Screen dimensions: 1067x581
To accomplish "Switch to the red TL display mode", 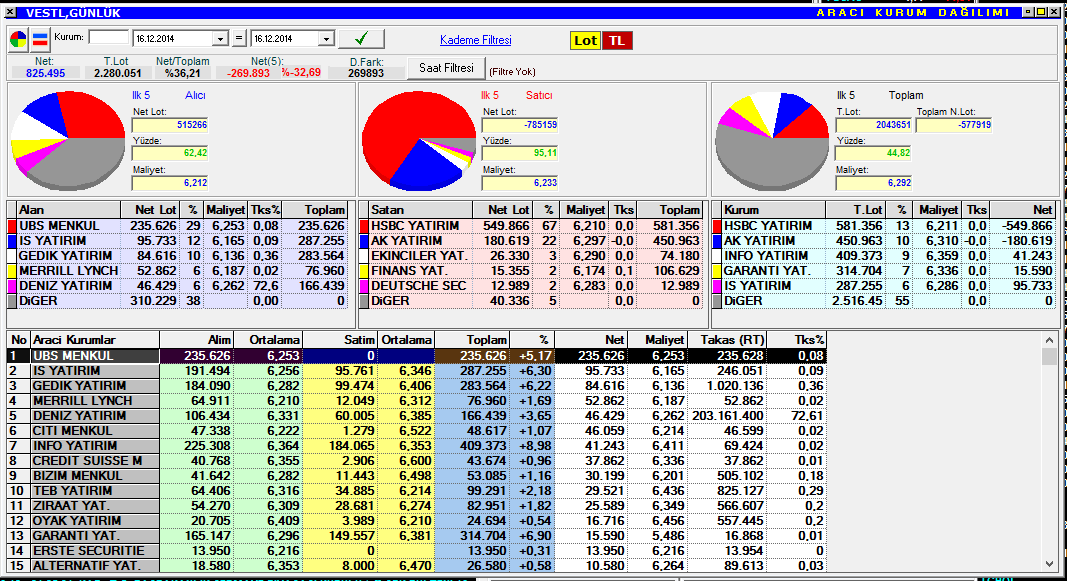I will pos(617,40).
